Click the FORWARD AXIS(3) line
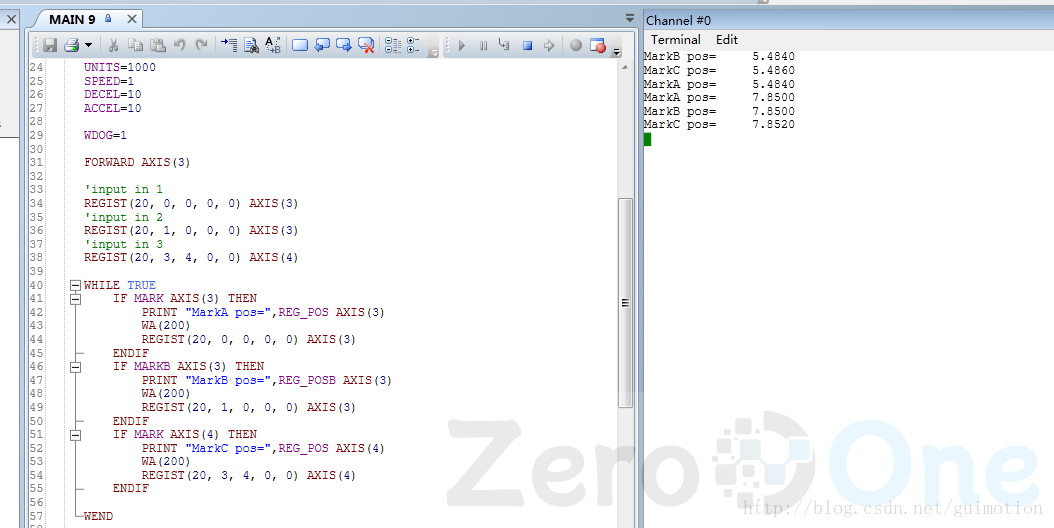Screen dimensions: 1054x528 [137, 162]
